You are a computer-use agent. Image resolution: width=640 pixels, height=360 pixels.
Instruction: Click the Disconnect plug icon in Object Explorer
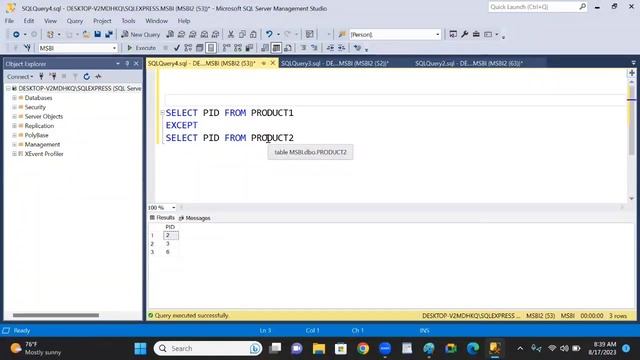53,77
